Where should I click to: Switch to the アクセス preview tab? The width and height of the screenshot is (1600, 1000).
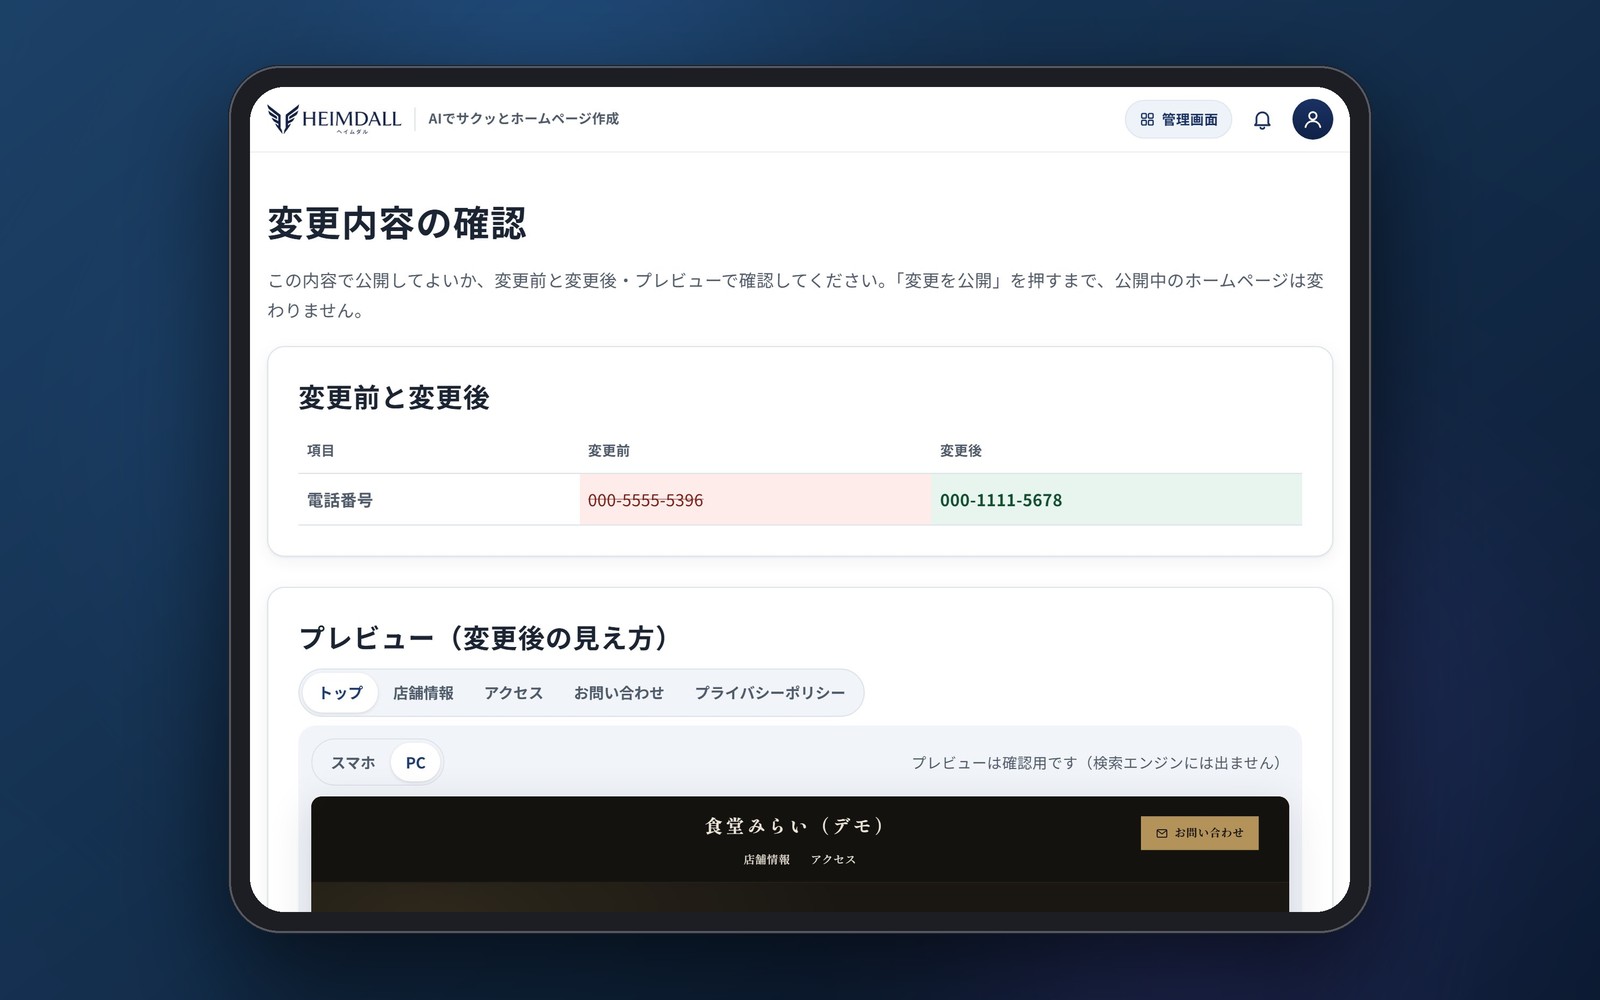pyautogui.click(x=513, y=693)
